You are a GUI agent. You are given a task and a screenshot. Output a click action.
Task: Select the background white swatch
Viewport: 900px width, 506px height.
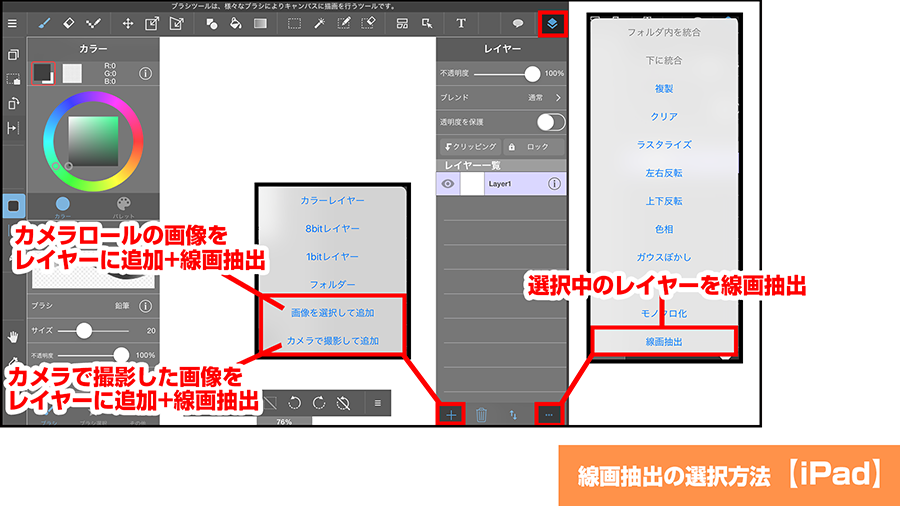[x=72, y=73]
